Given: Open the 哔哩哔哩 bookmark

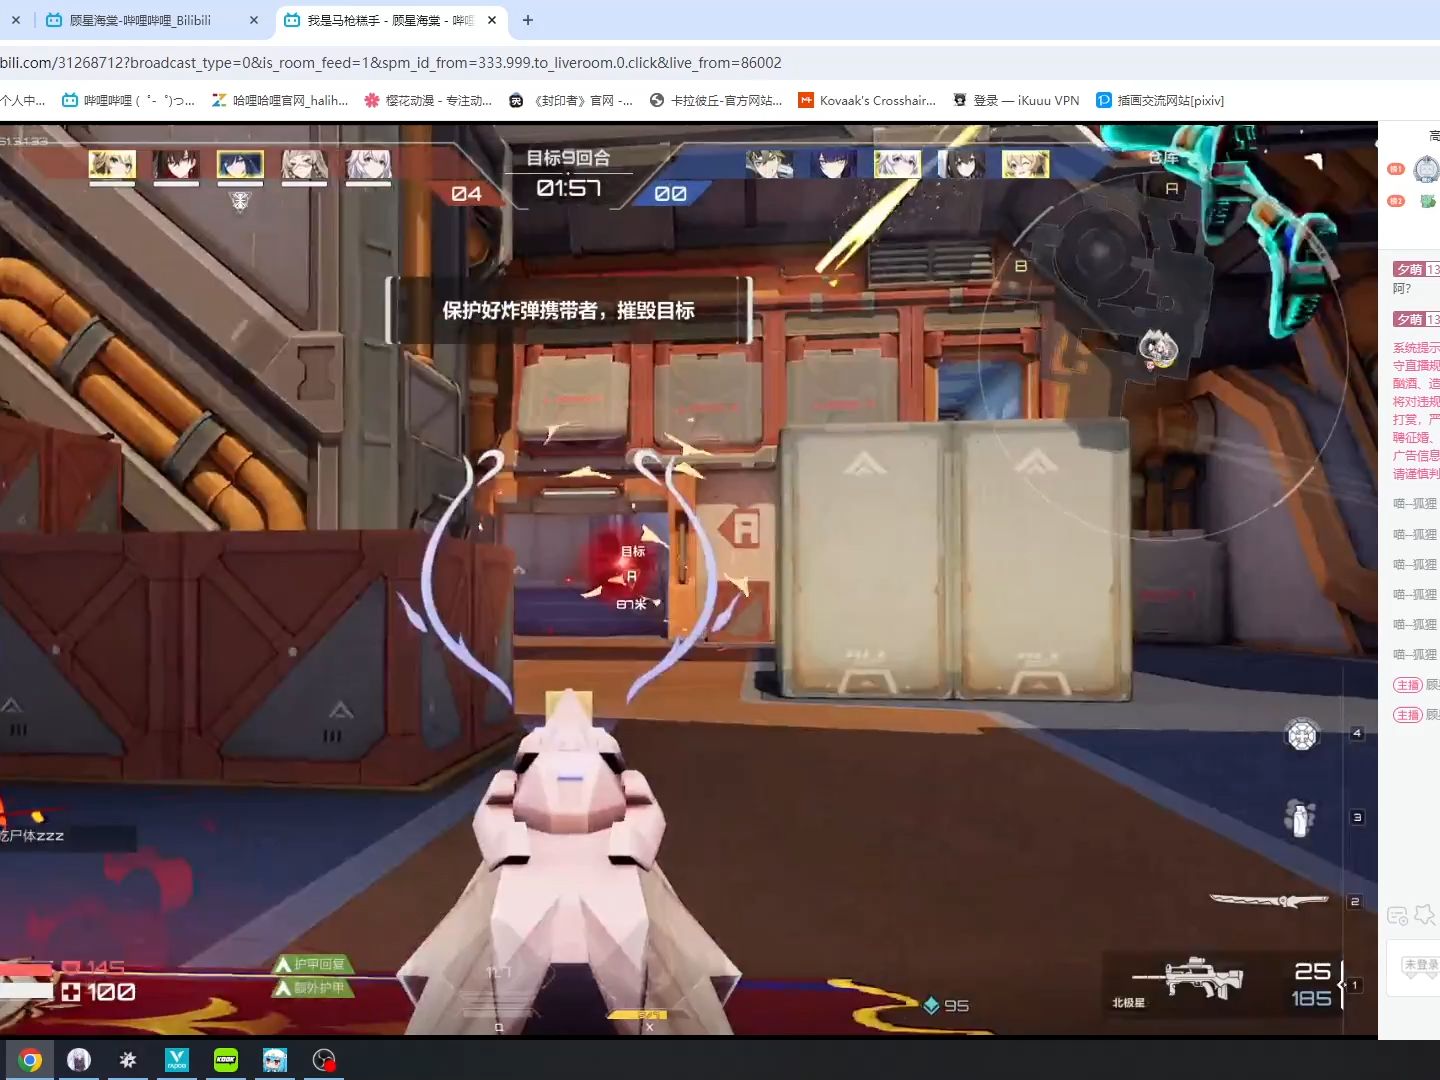Looking at the screenshot, I should (x=128, y=100).
